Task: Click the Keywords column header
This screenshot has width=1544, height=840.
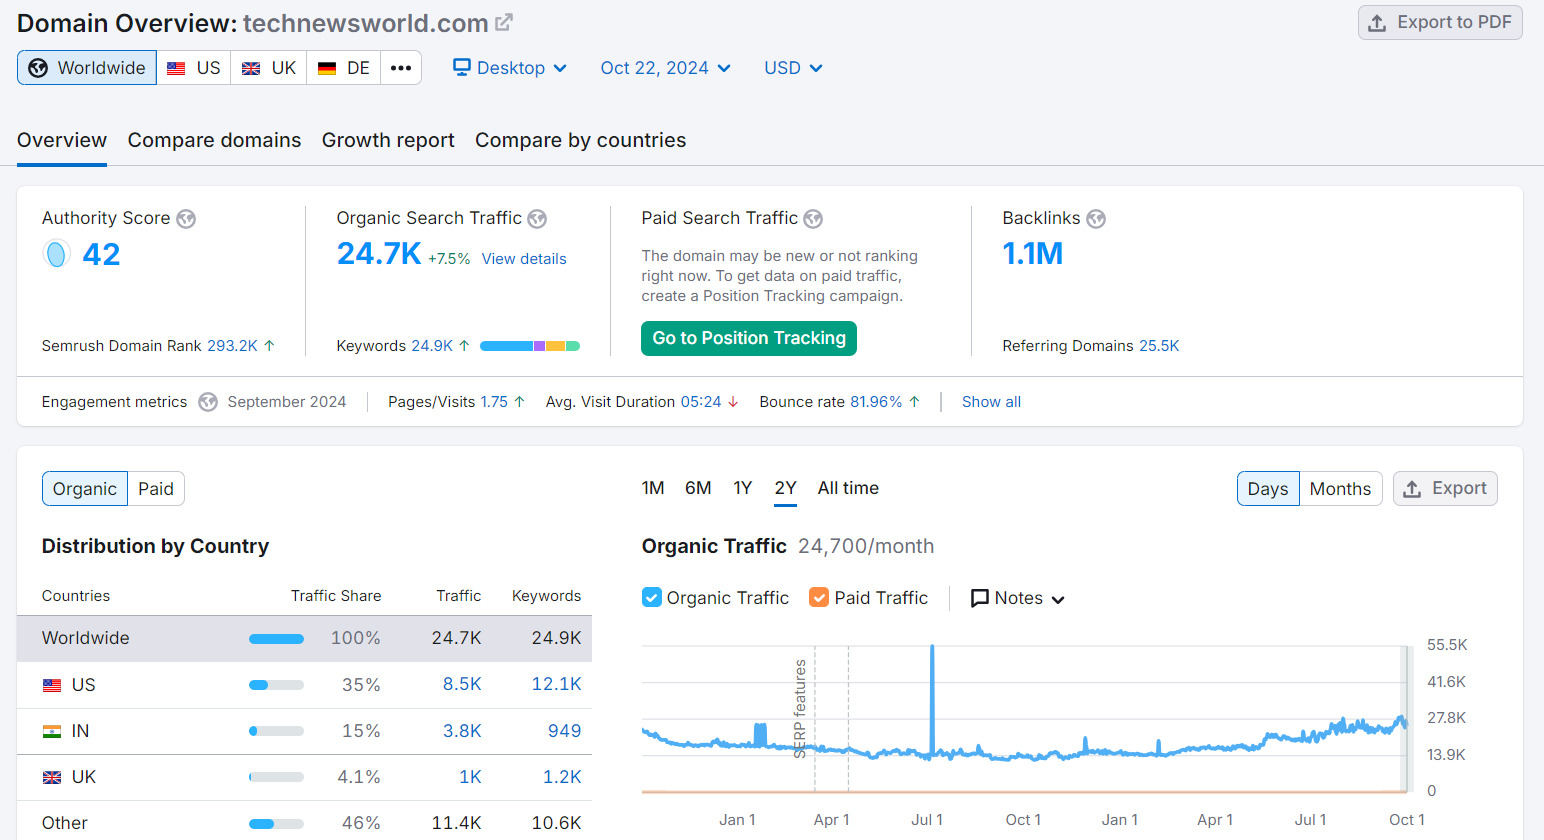Action: [546, 596]
